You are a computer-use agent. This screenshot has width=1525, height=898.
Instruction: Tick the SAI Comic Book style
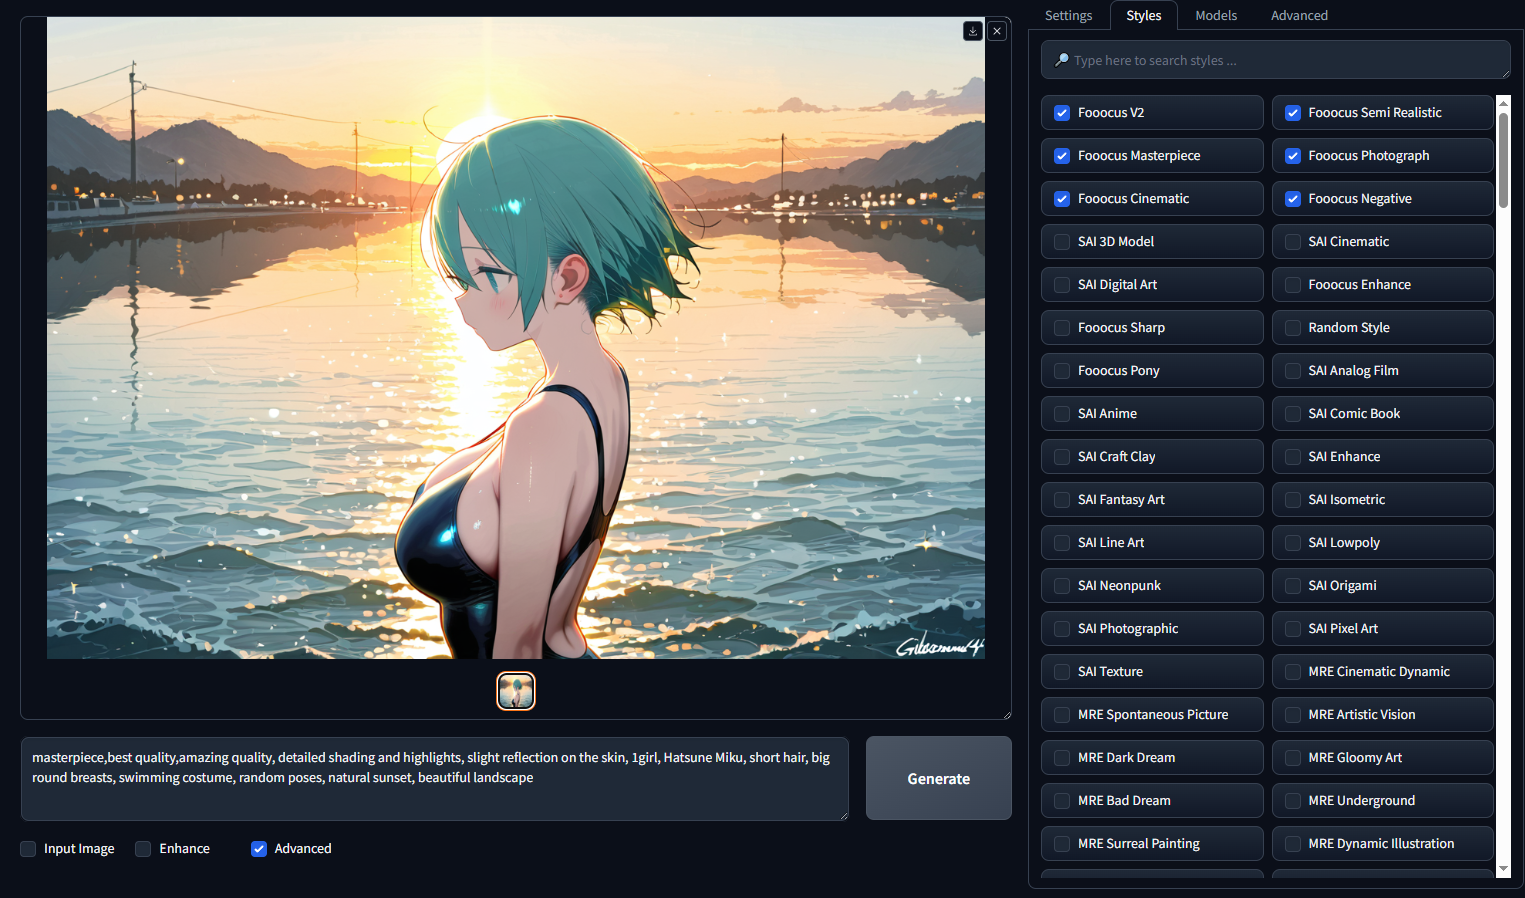pos(1293,414)
